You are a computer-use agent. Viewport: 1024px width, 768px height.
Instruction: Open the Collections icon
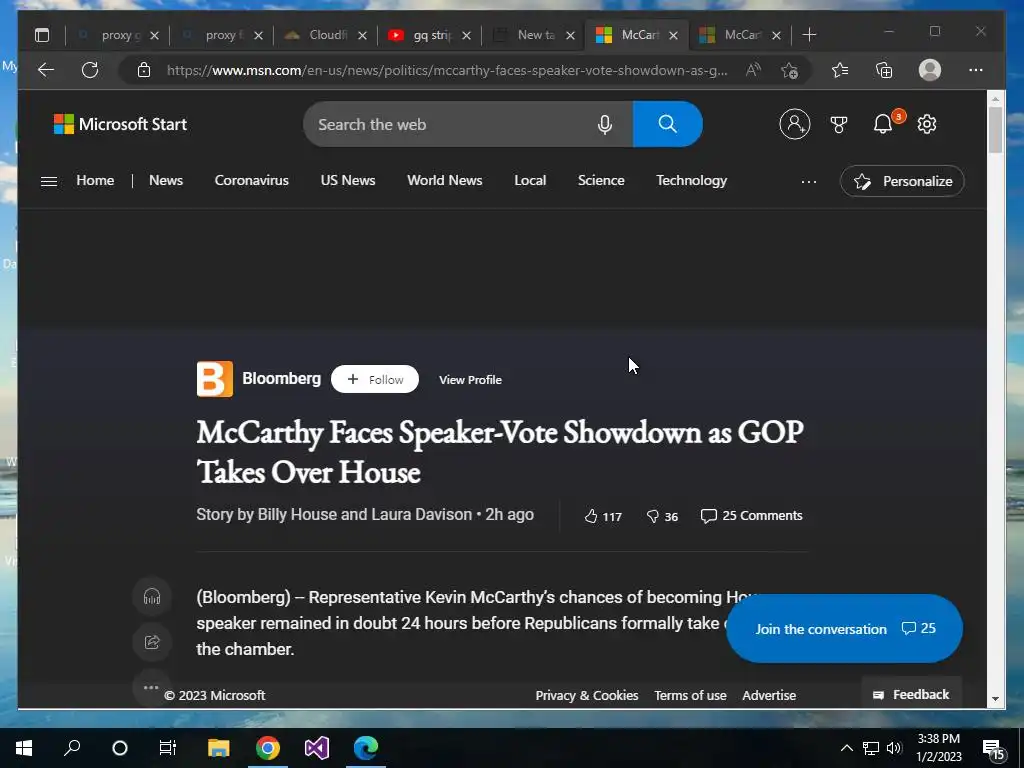tap(884, 70)
